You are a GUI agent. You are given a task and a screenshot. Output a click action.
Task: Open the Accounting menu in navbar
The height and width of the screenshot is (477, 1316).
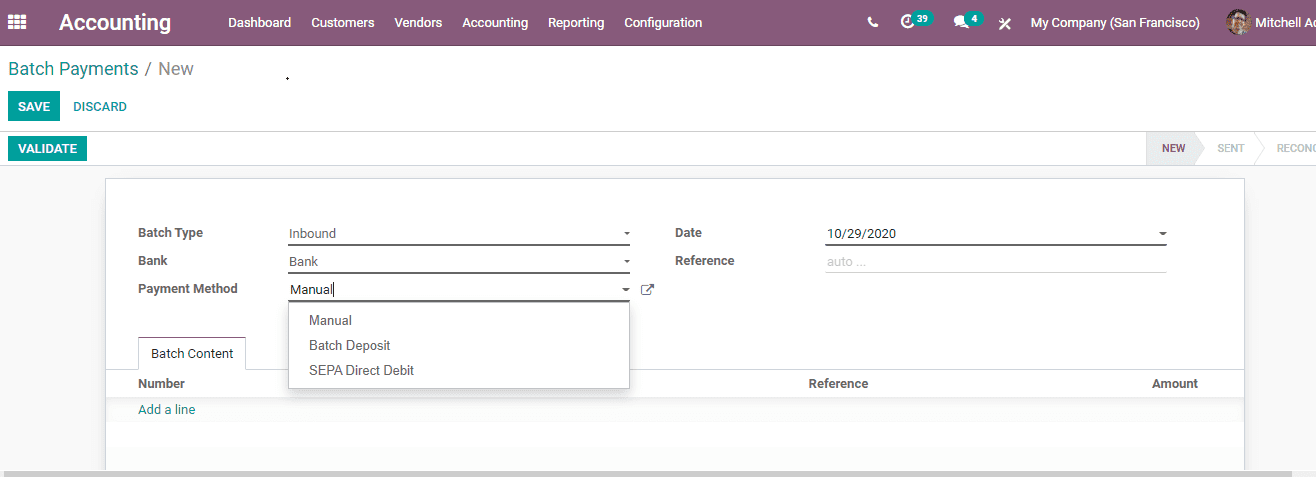coord(495,22)
